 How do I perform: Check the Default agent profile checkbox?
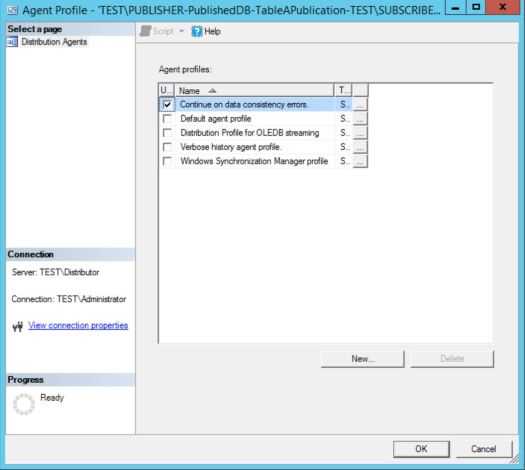point(167,119)
